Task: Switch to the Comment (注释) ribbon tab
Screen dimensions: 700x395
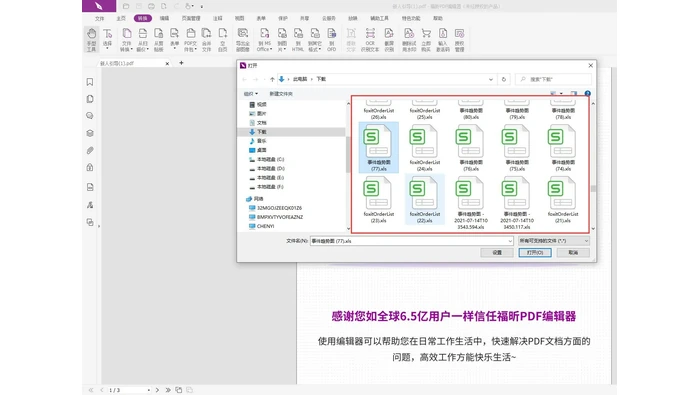Action: pos(217,18)
